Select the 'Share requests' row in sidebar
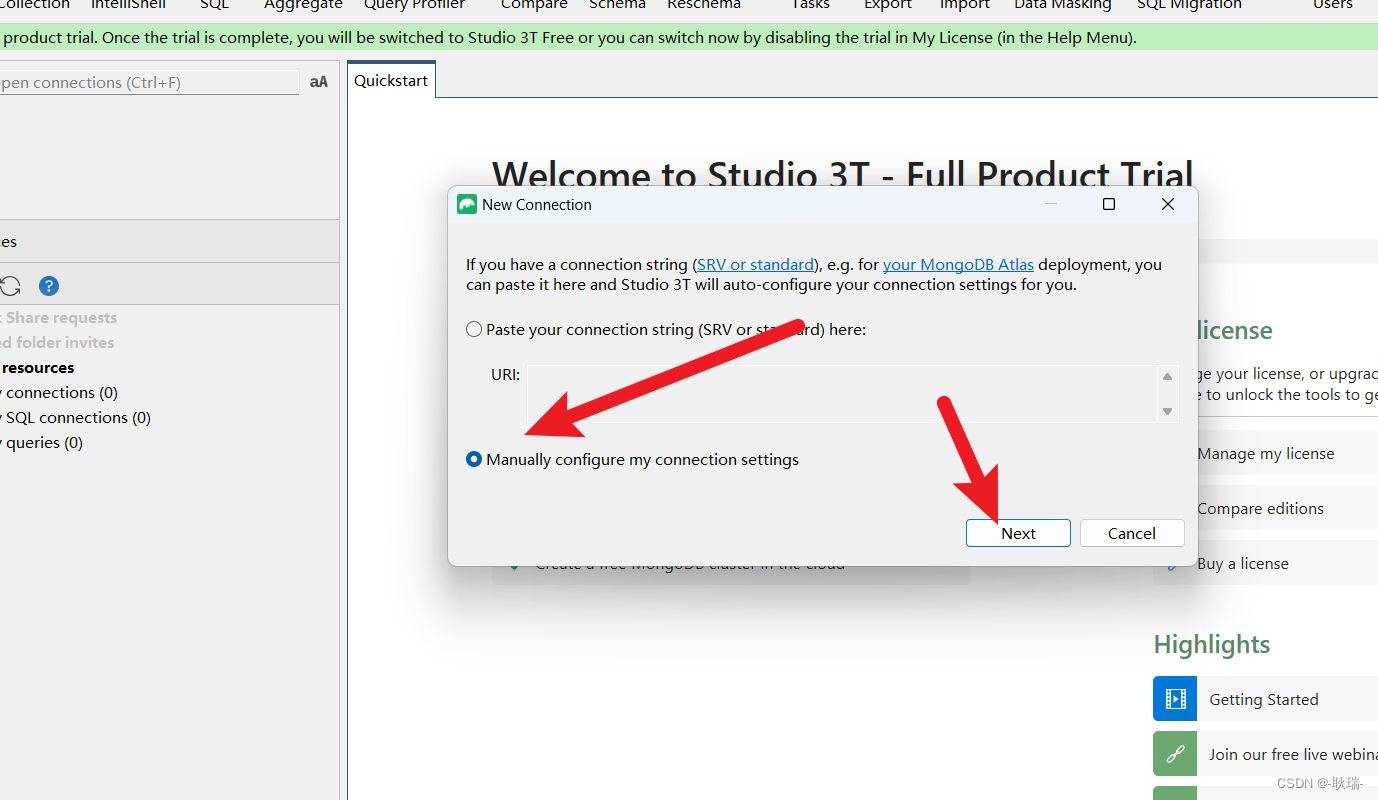Viewport: 1378px width, 800px height. (61, 317)
